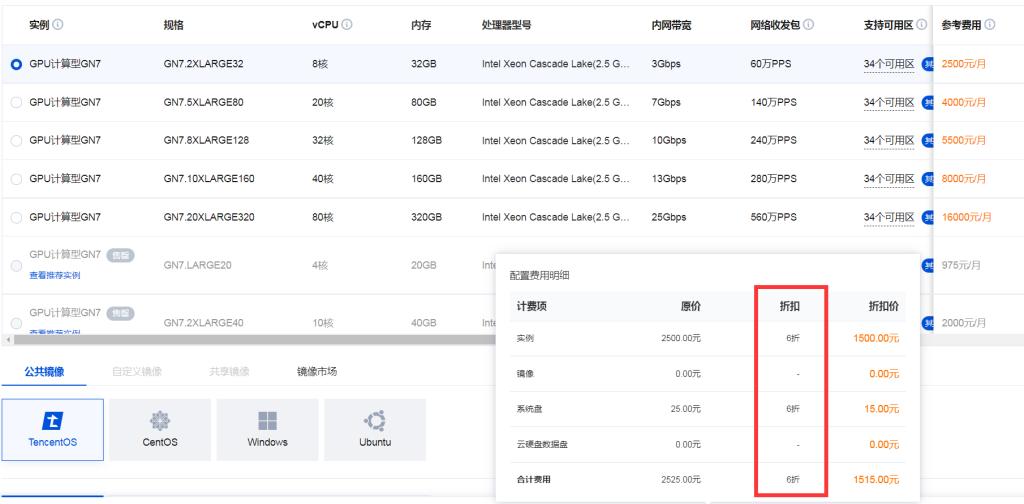
Task: Select the GN7.2XLARGE32 instance radio button
Action: 16,64
